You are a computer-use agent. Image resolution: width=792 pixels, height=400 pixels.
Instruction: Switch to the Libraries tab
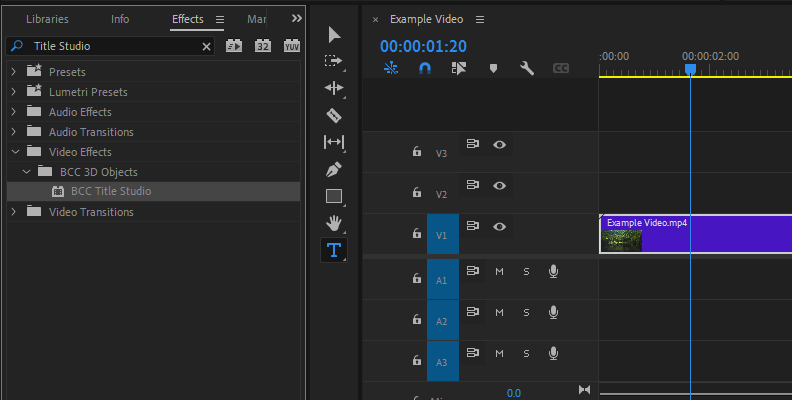click(x=47, y=19)
